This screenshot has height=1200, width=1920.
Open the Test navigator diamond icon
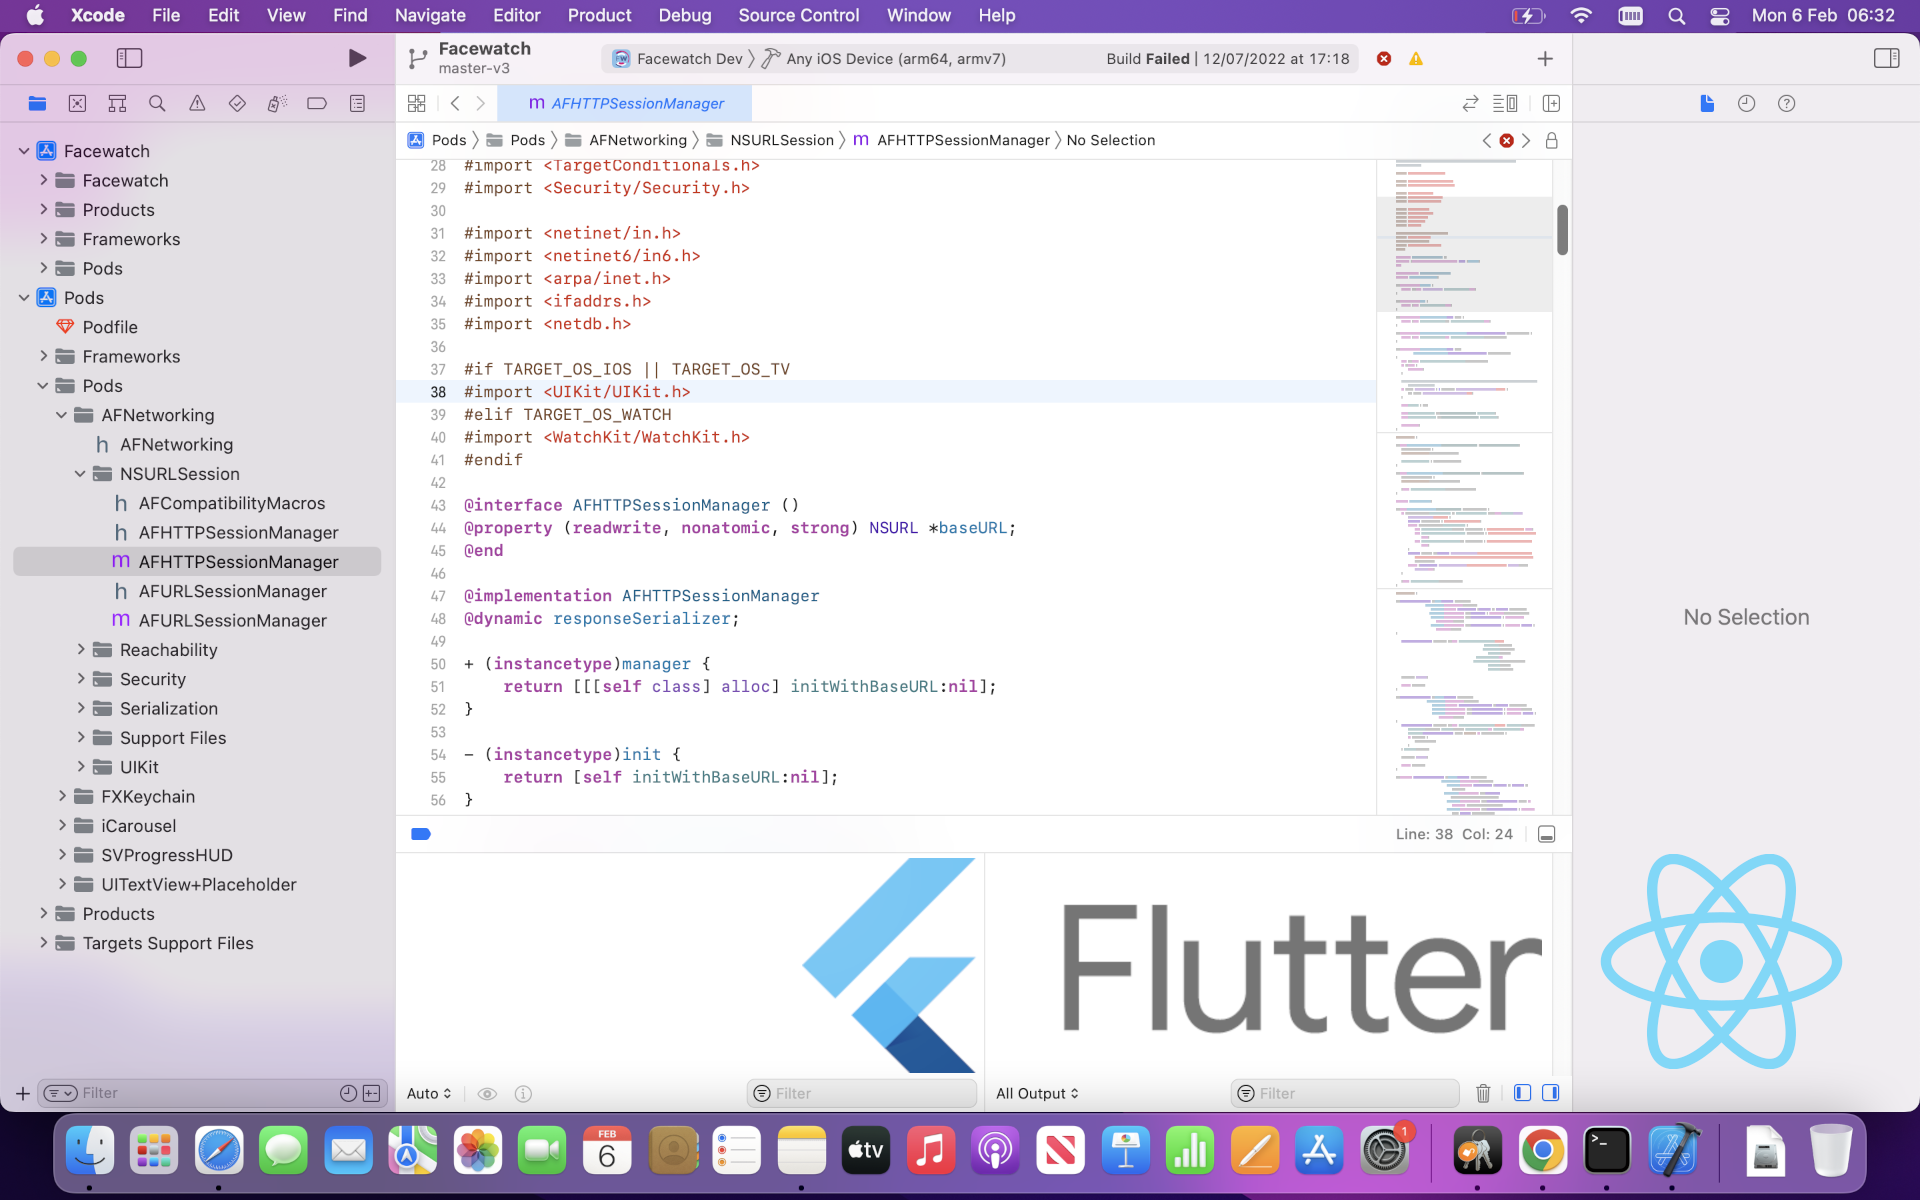click(237, 103)
